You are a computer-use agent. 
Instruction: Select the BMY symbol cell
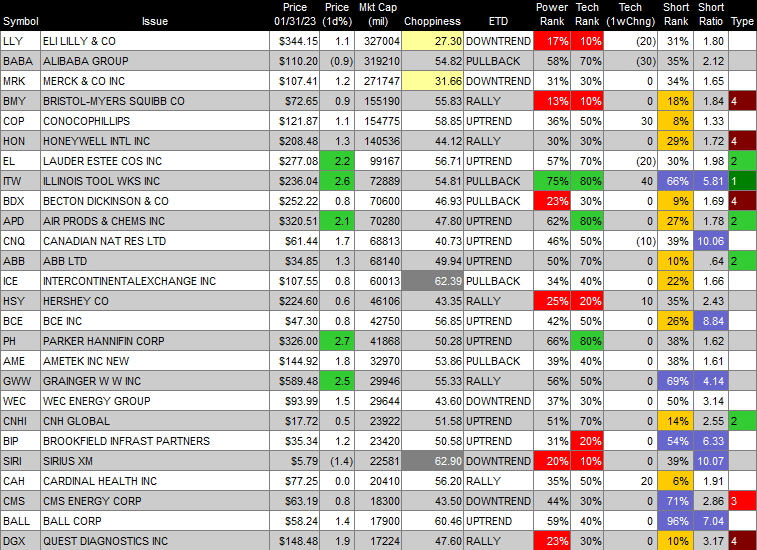[20, 101]
